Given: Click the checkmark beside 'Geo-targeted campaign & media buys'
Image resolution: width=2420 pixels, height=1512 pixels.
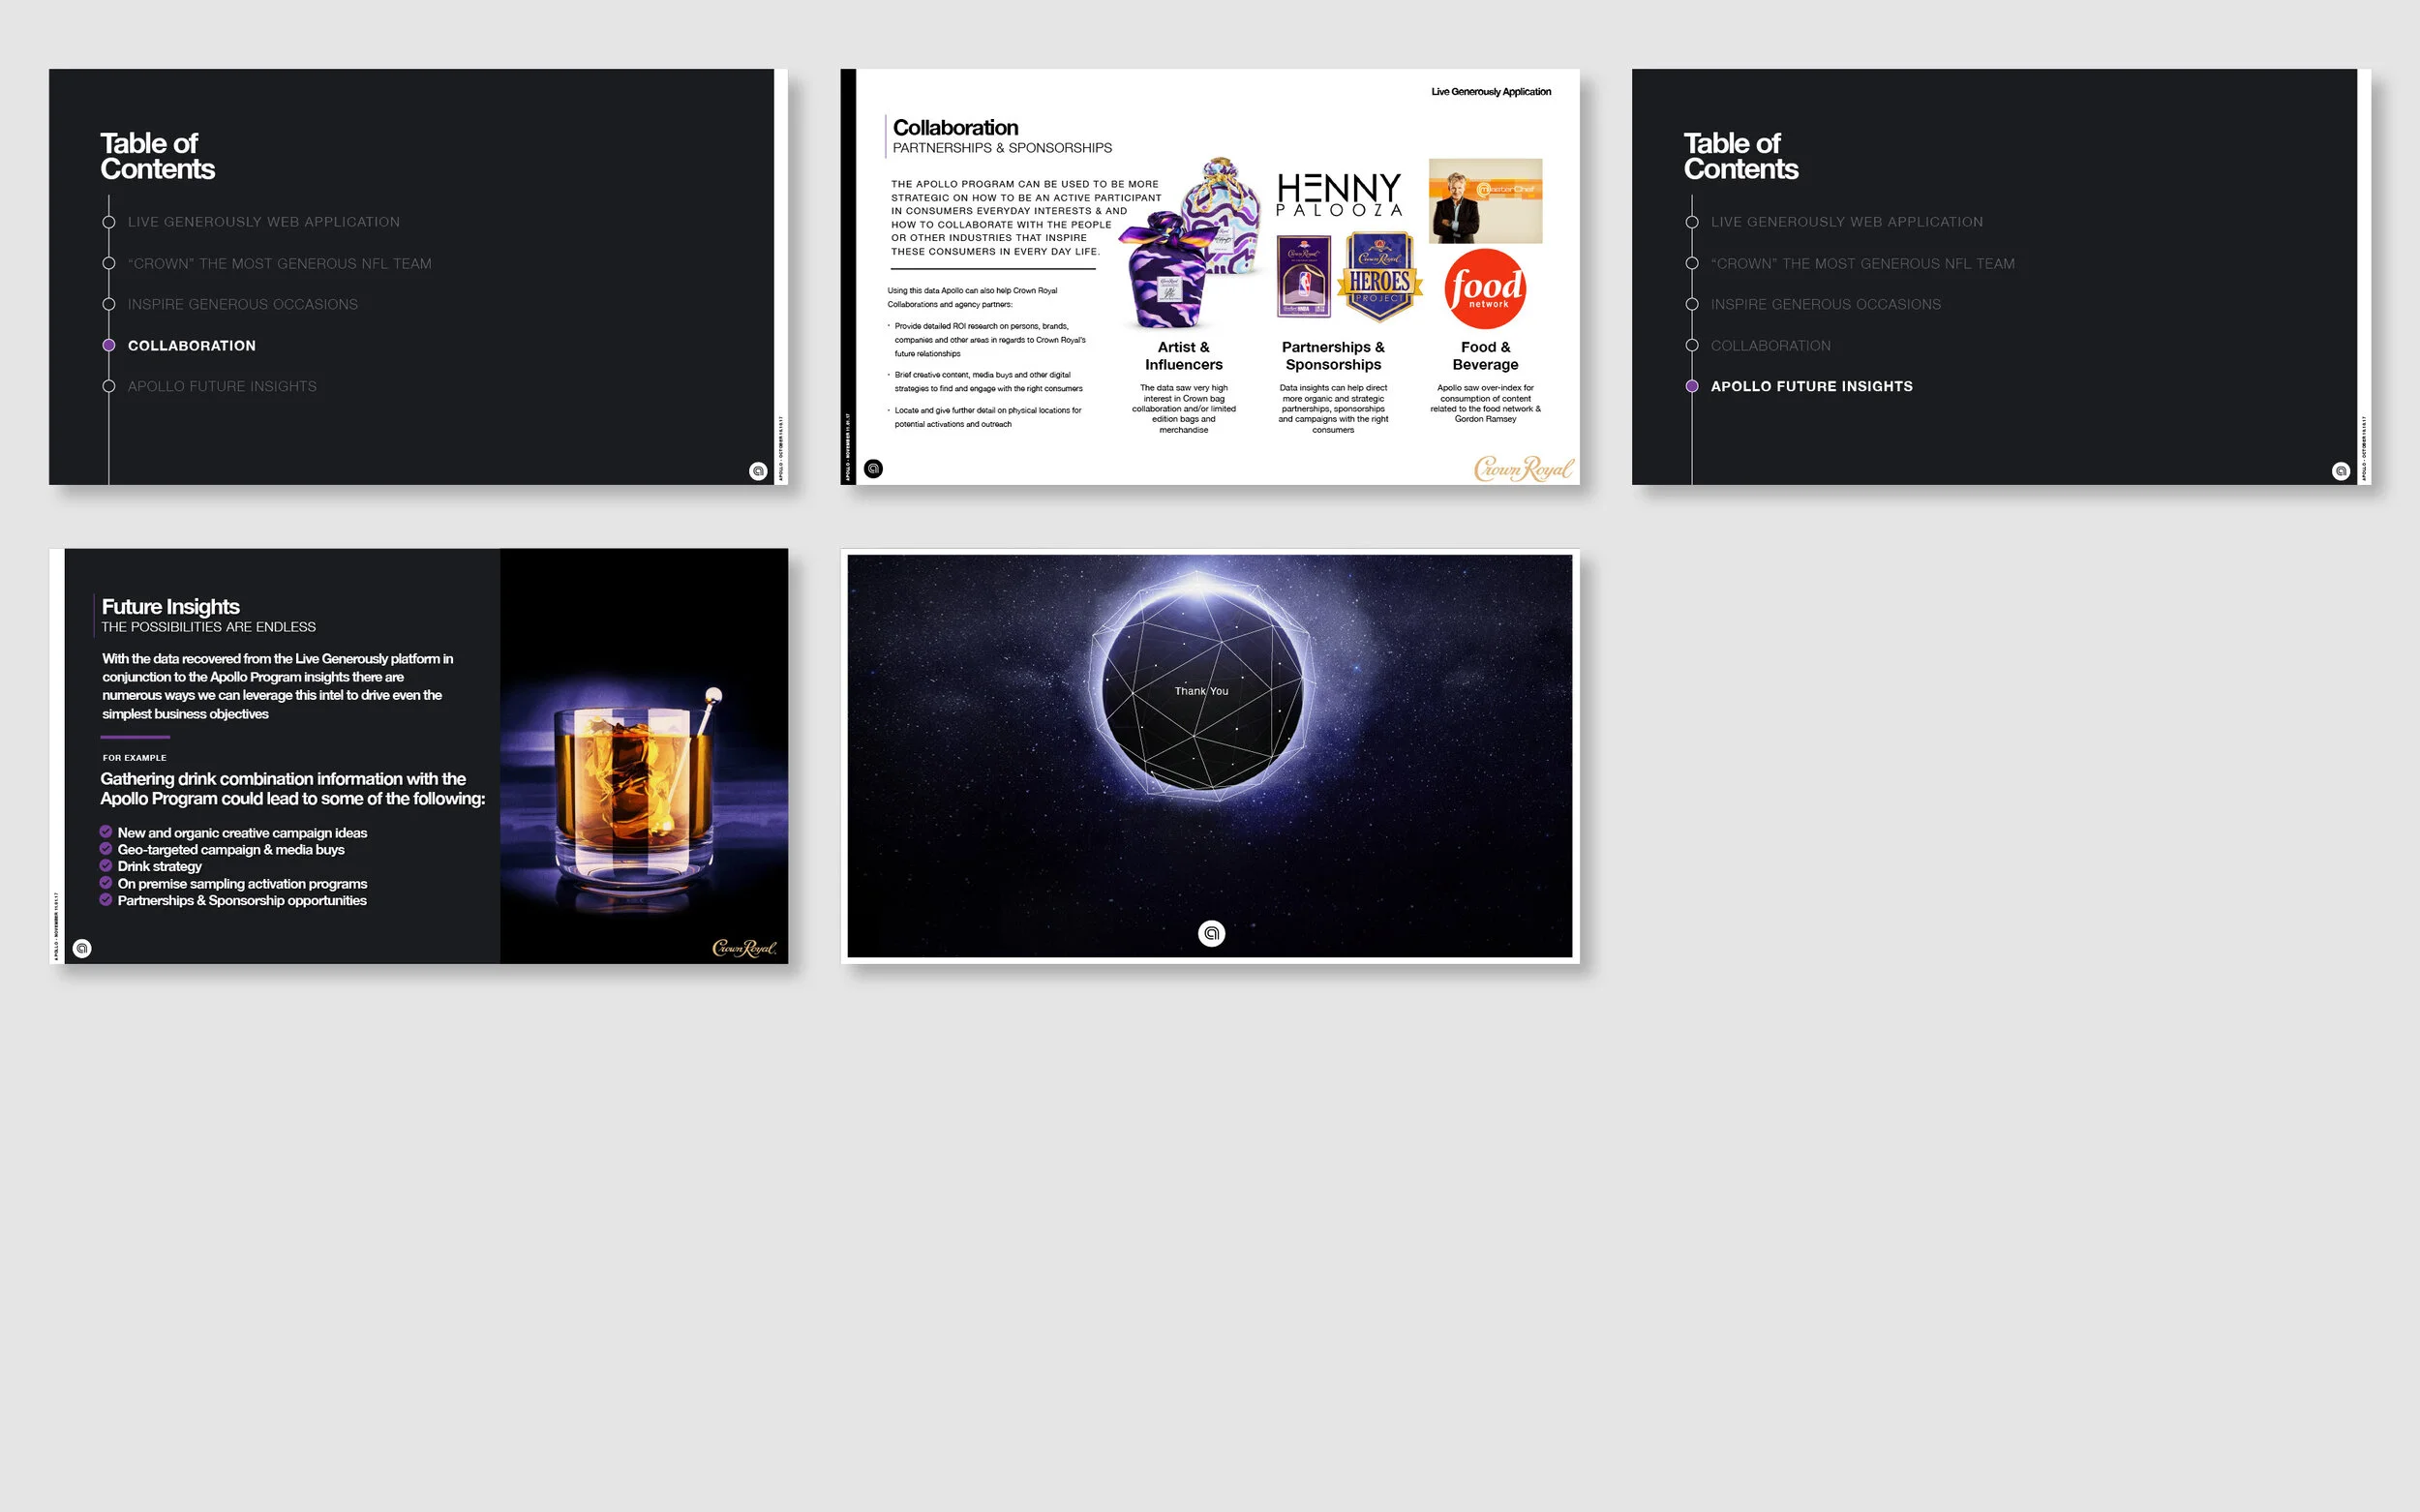Looking at the screenshot, I should coord(106,849).
